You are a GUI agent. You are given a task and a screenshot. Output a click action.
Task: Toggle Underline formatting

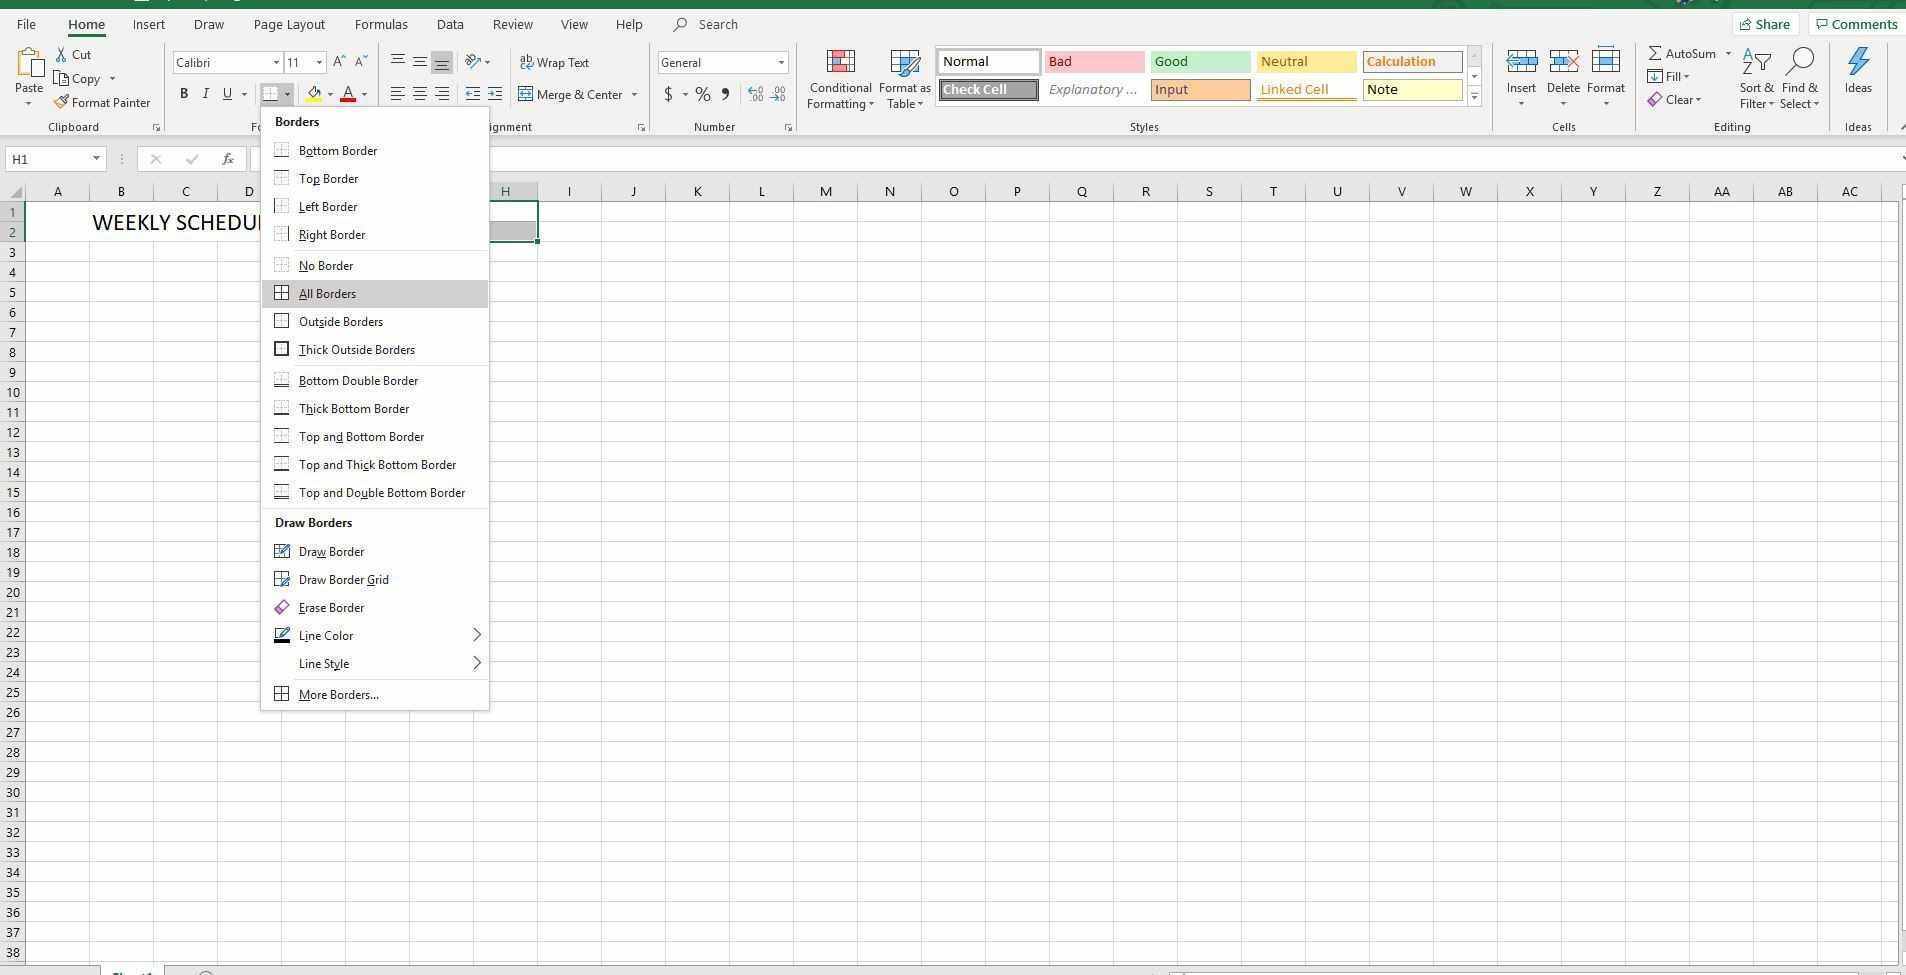(227, 94)
